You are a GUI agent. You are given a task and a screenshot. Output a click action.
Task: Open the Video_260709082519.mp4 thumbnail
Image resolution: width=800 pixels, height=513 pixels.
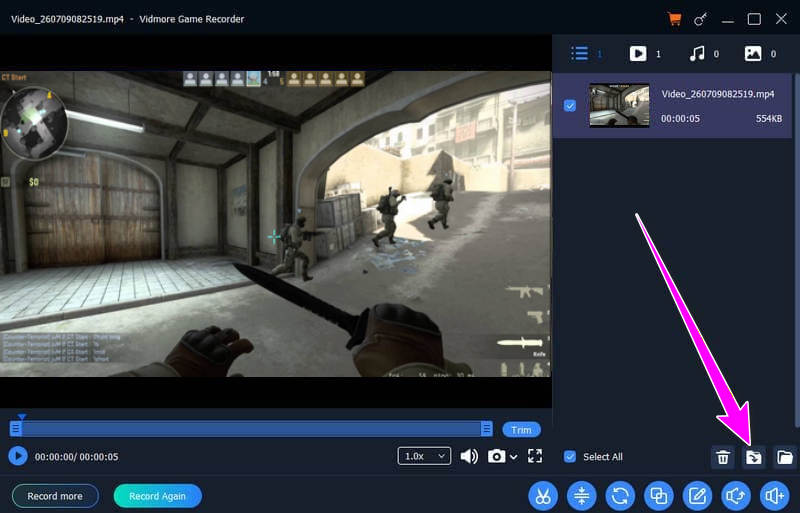(x=619, y=105)
